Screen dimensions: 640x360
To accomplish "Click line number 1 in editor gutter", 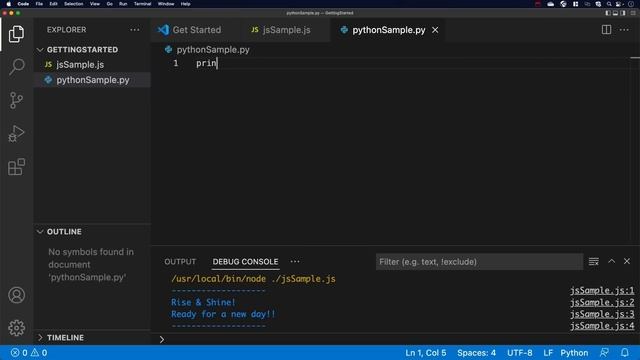I will pos(176,63).
